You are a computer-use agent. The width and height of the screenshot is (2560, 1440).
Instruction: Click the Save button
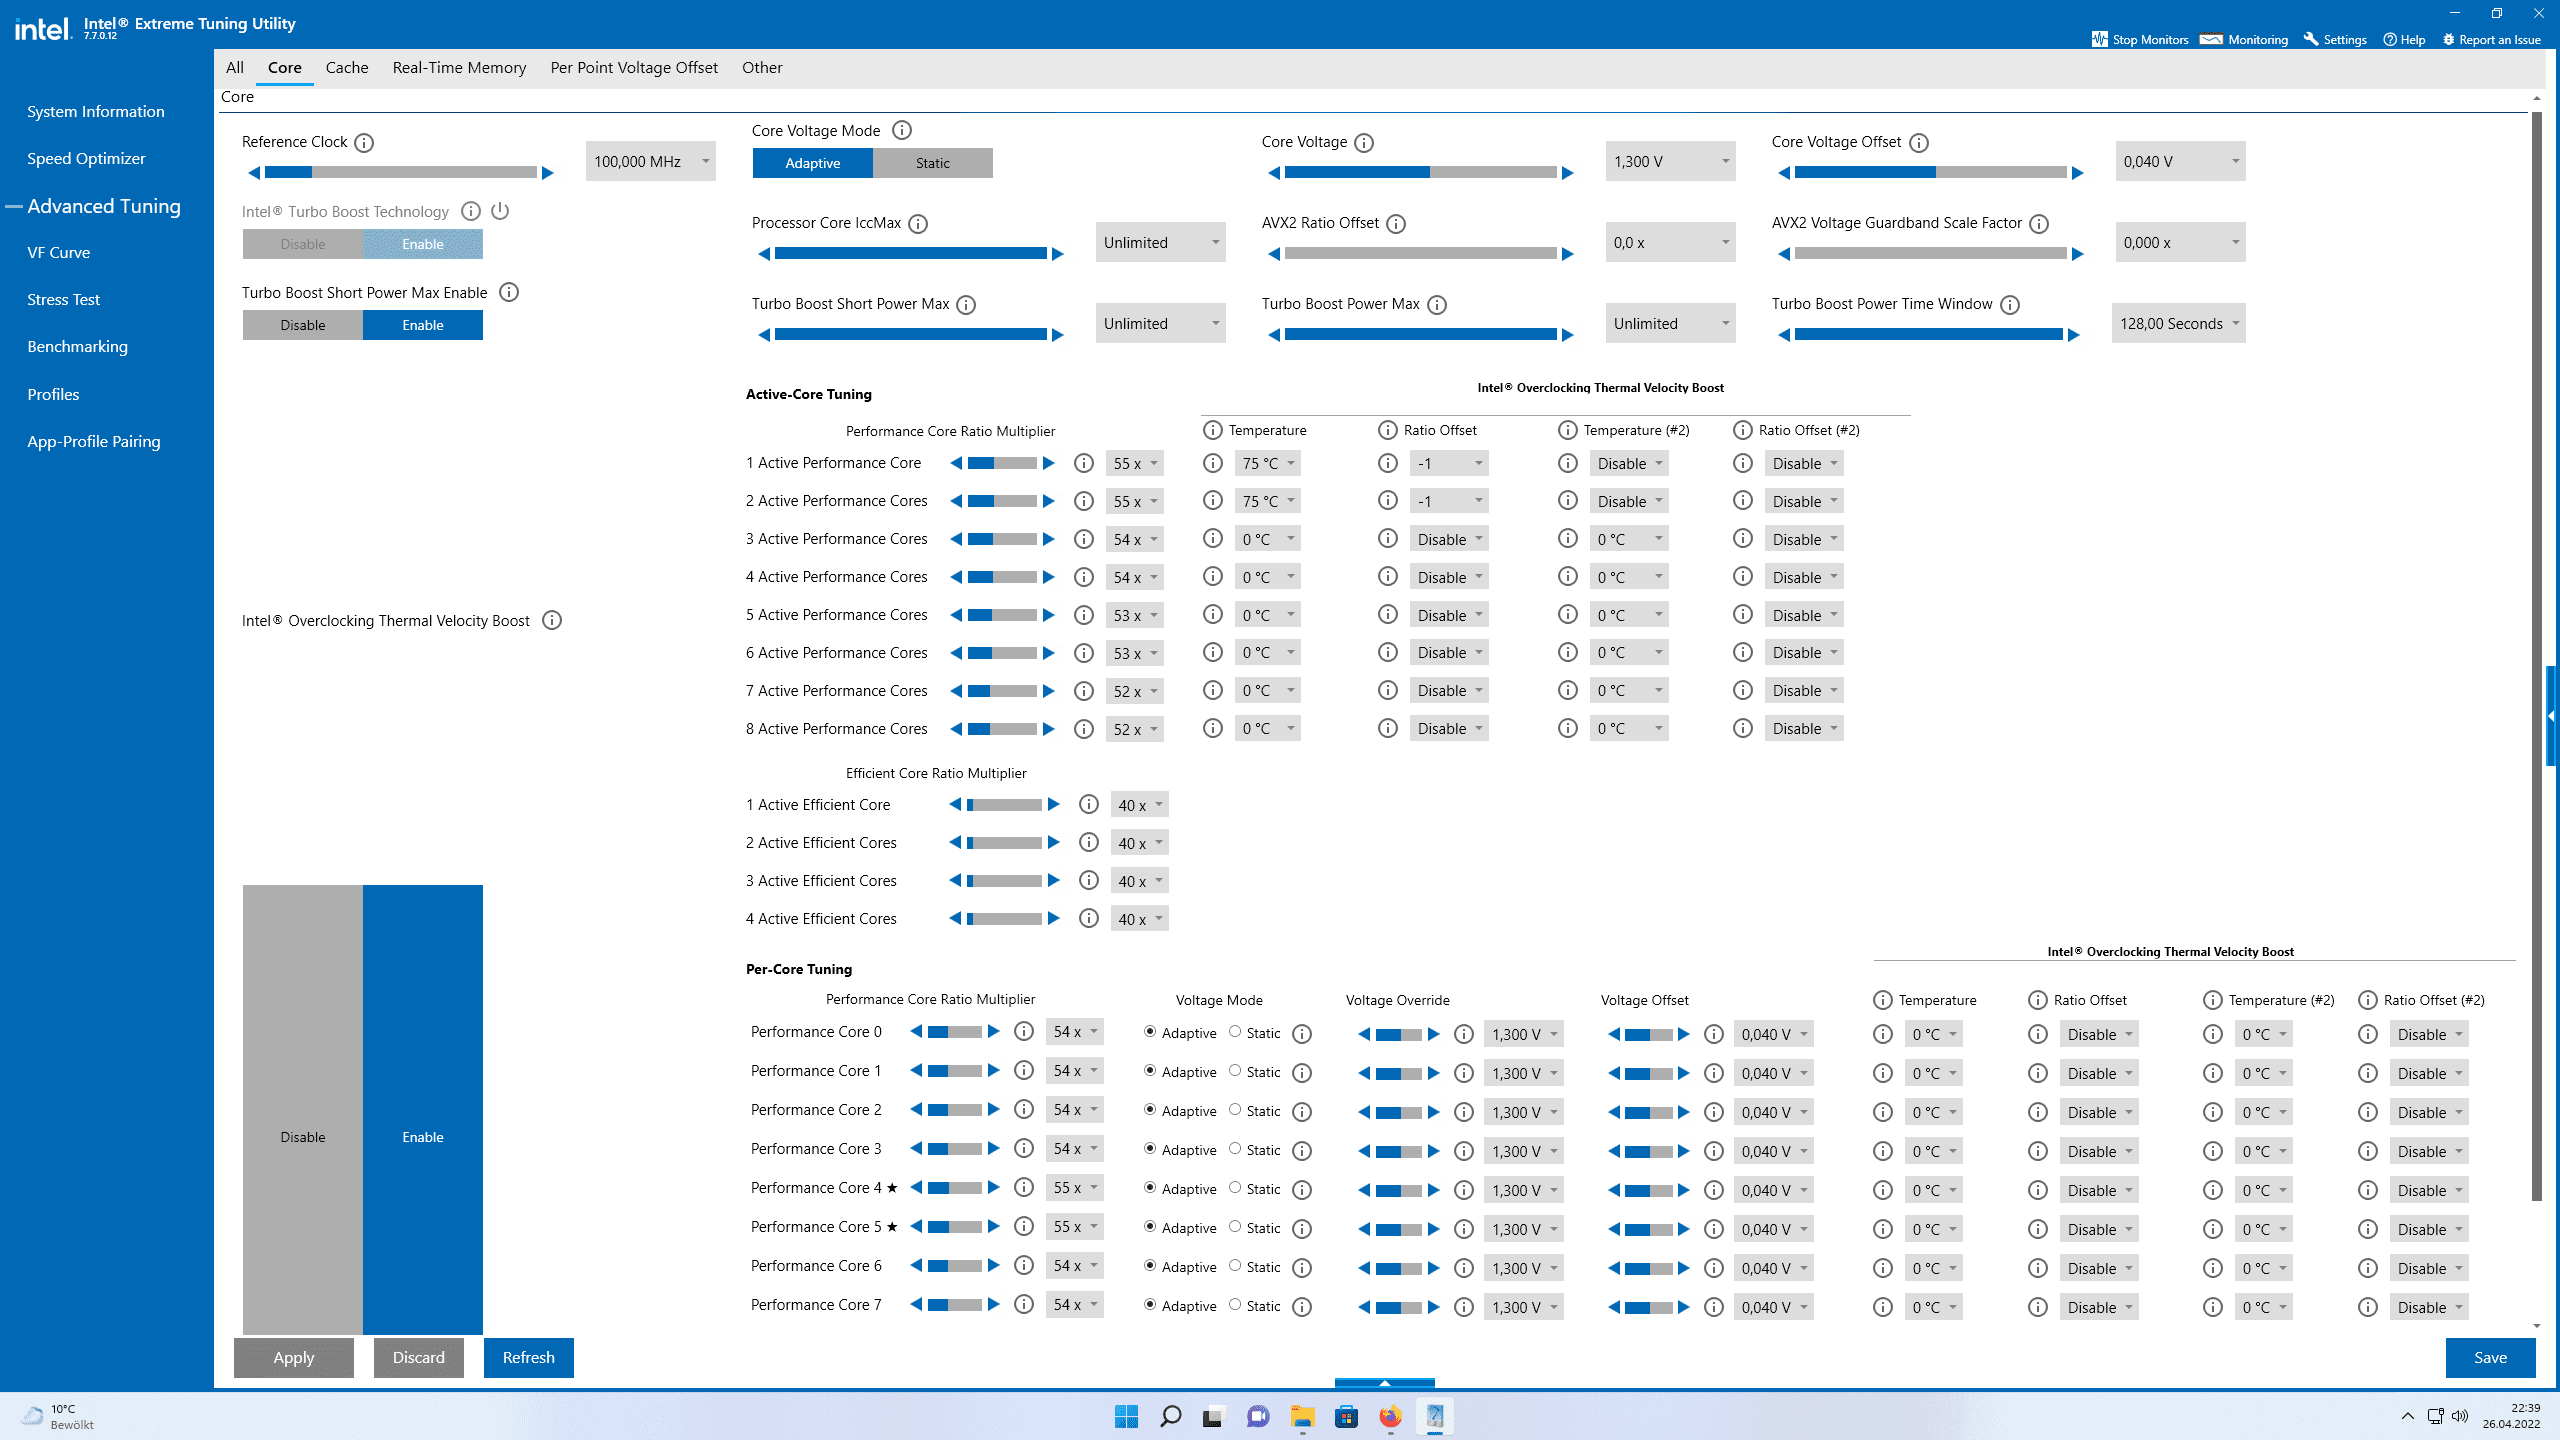click(2490, 1357)
